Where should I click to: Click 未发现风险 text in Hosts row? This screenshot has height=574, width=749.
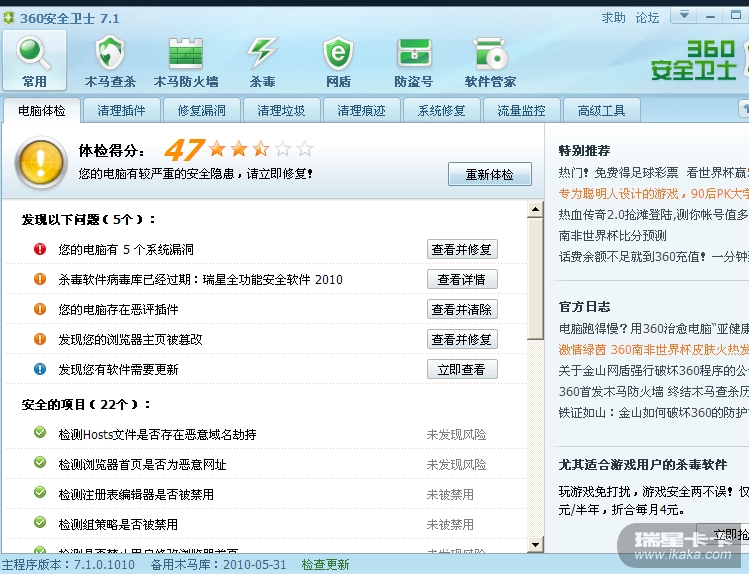pyautogui.click(x=456, y=435)
